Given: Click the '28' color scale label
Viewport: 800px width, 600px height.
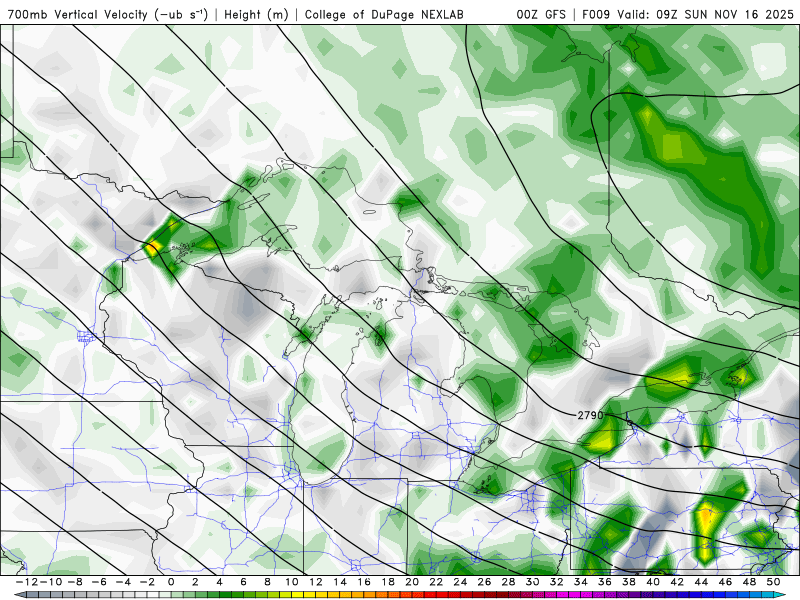Looking at the screenshot, I should click(x=508, y=582).
